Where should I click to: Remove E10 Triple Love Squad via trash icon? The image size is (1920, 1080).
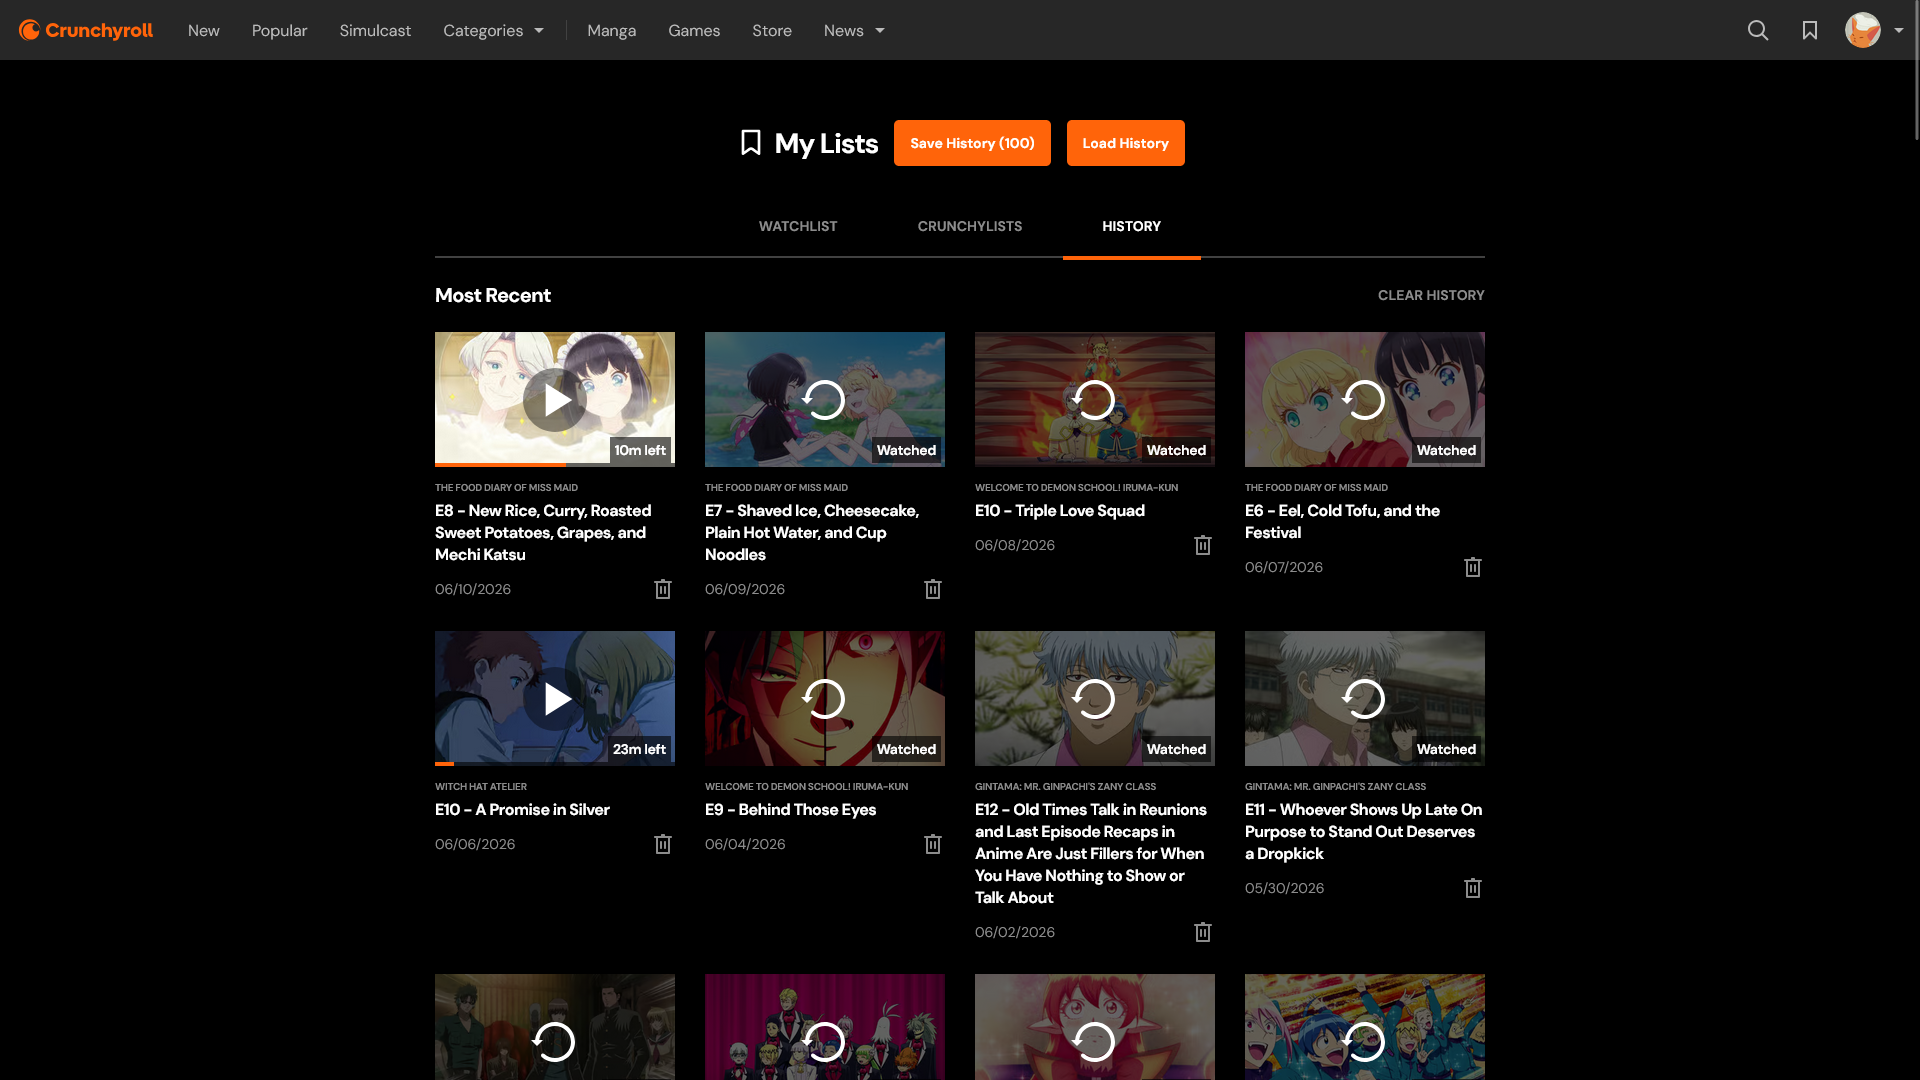pyautogui.click(x=1203, y=545)
